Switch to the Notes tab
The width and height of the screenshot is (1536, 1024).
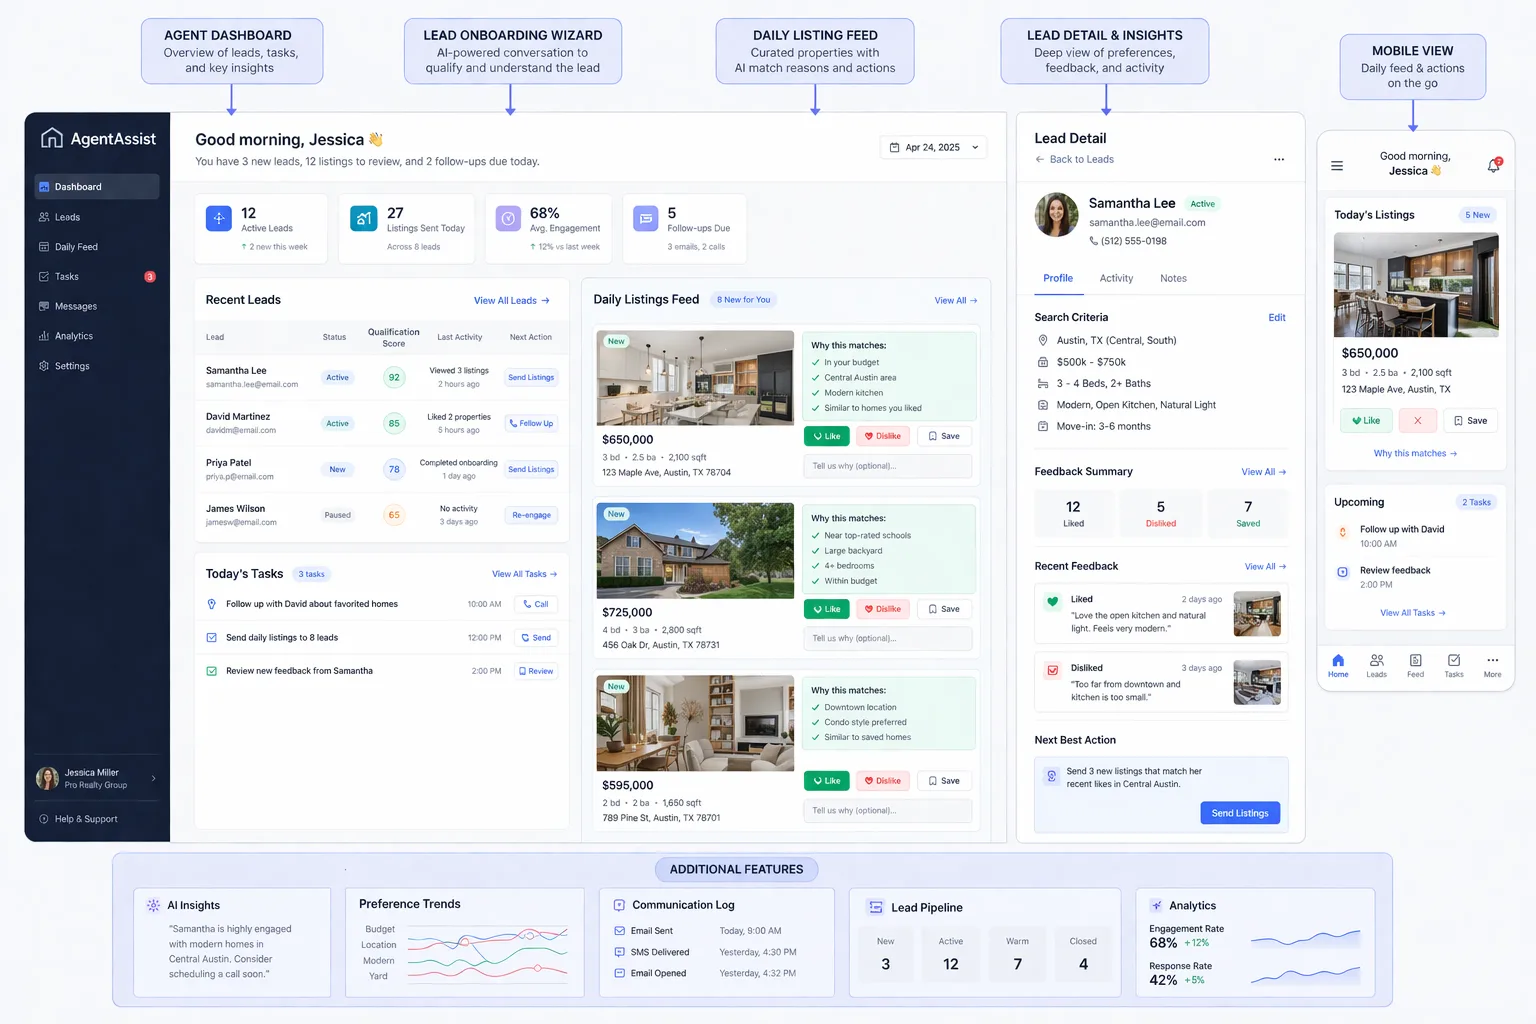1173,279
